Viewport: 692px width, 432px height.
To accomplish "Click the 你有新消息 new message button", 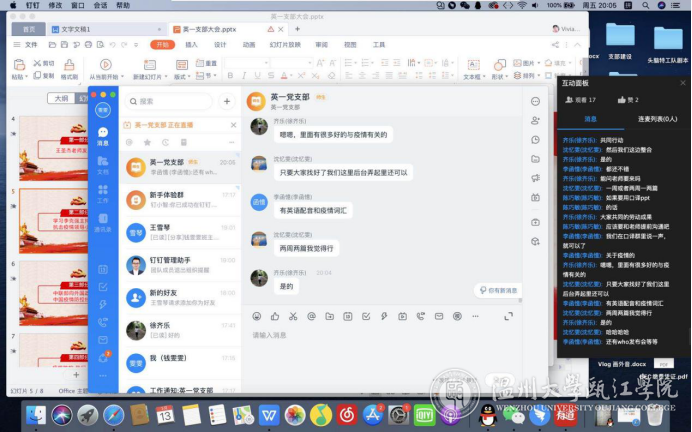I will (x=498, y=290).
